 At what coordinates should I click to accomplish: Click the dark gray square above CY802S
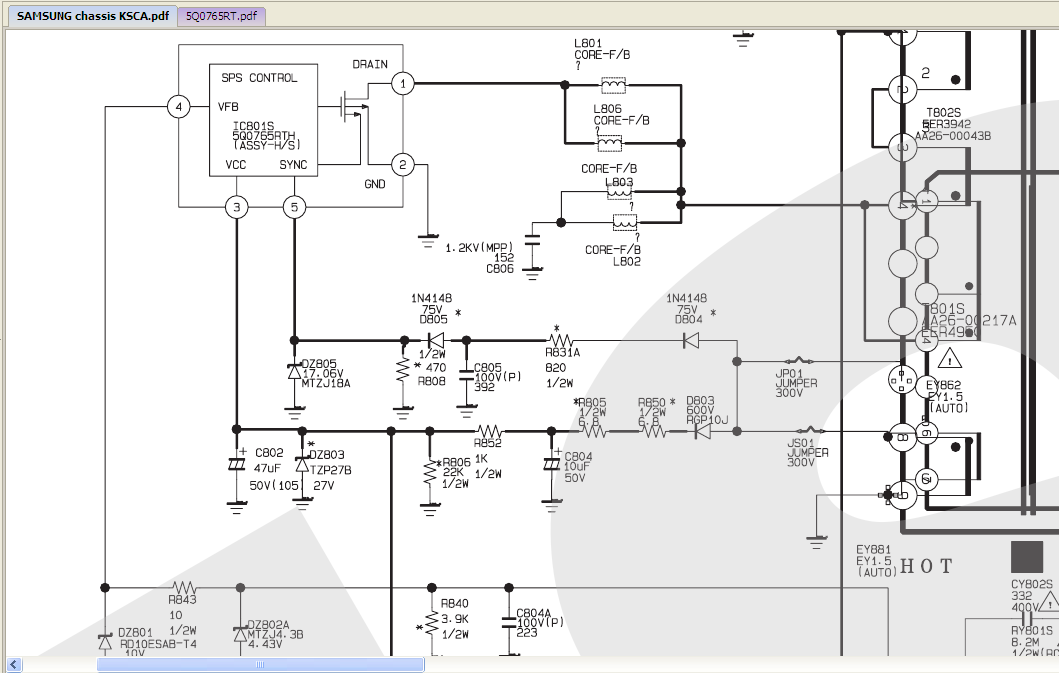1026,557
